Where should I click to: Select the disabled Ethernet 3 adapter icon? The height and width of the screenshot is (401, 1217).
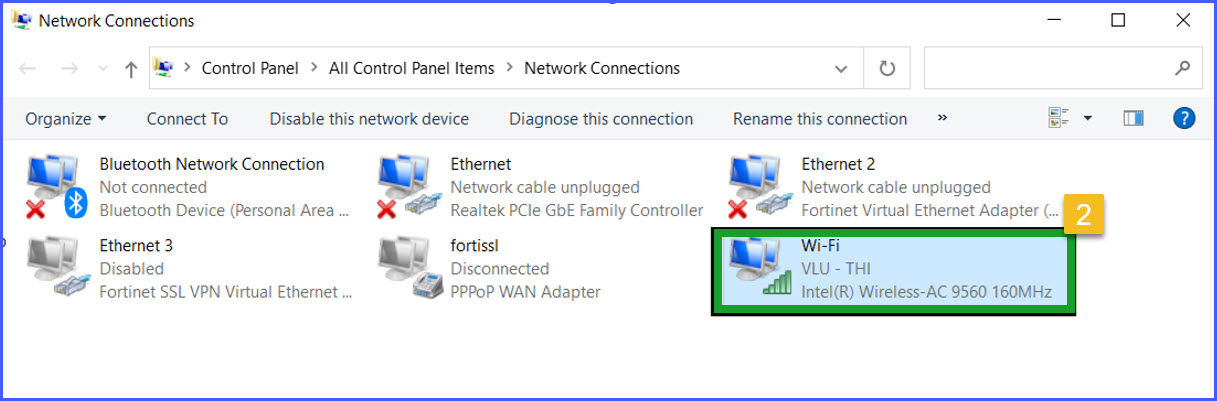tap(57, 268)
